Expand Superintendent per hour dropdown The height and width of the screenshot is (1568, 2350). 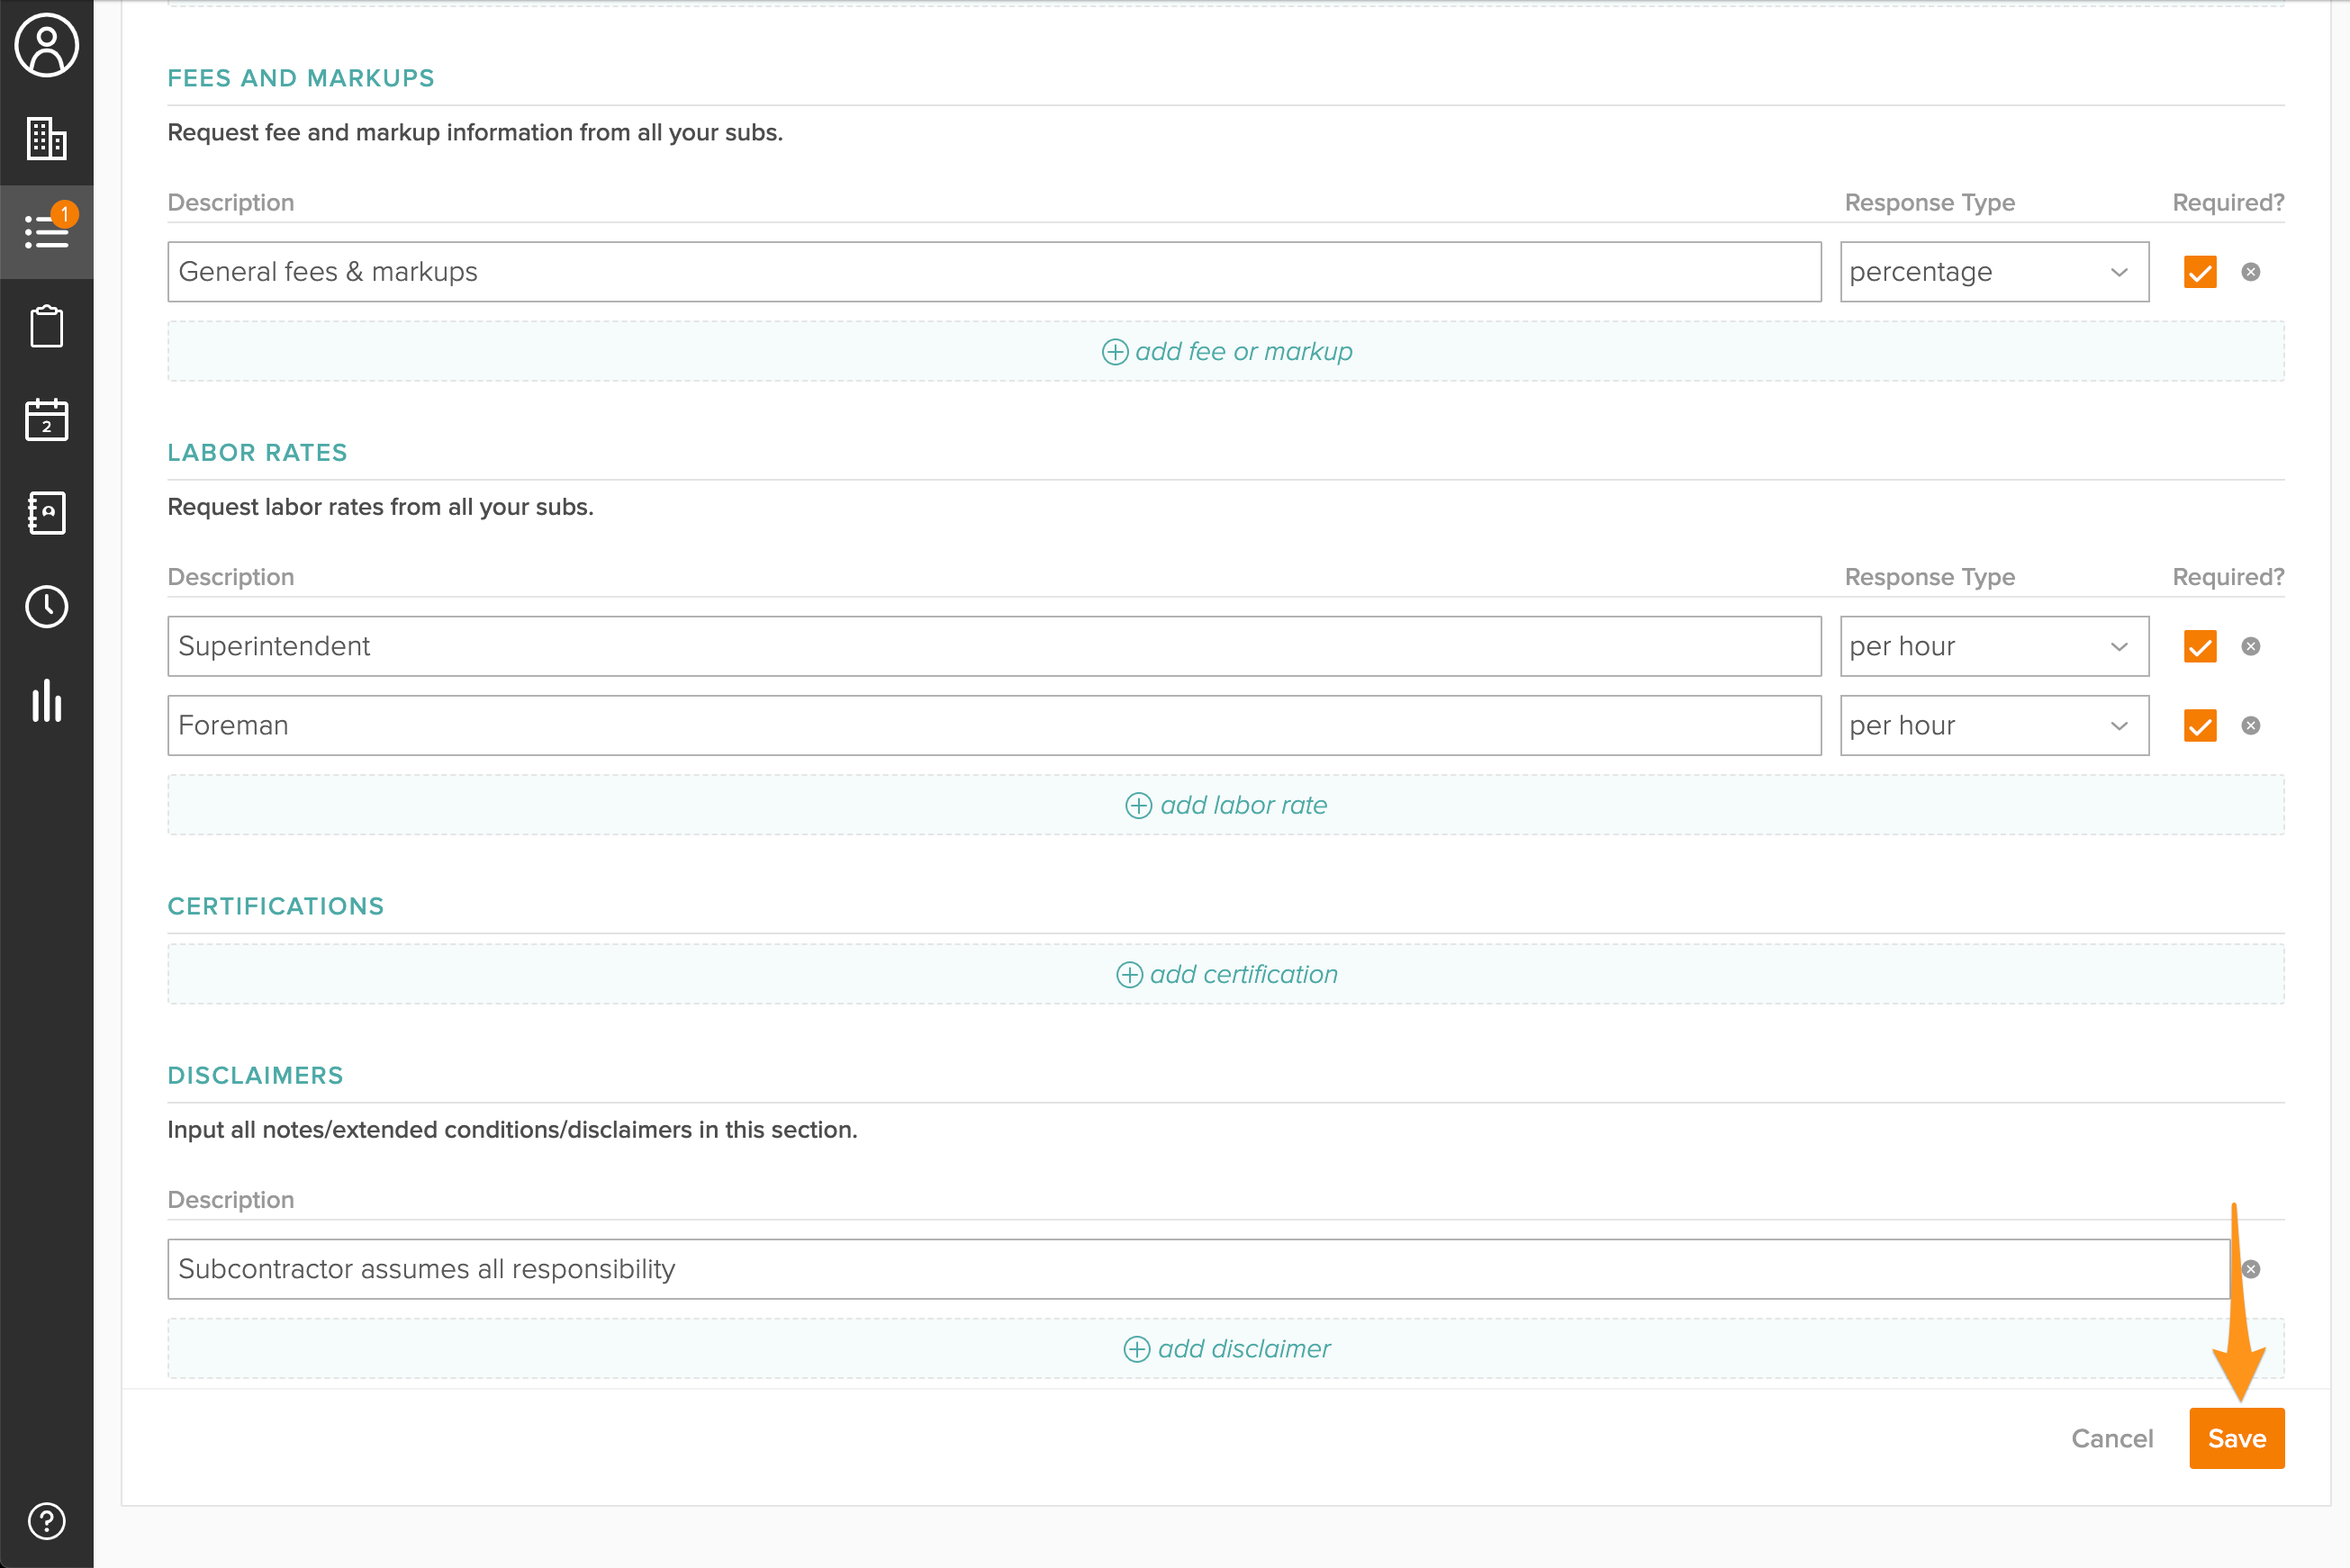tap(1994, 646)
